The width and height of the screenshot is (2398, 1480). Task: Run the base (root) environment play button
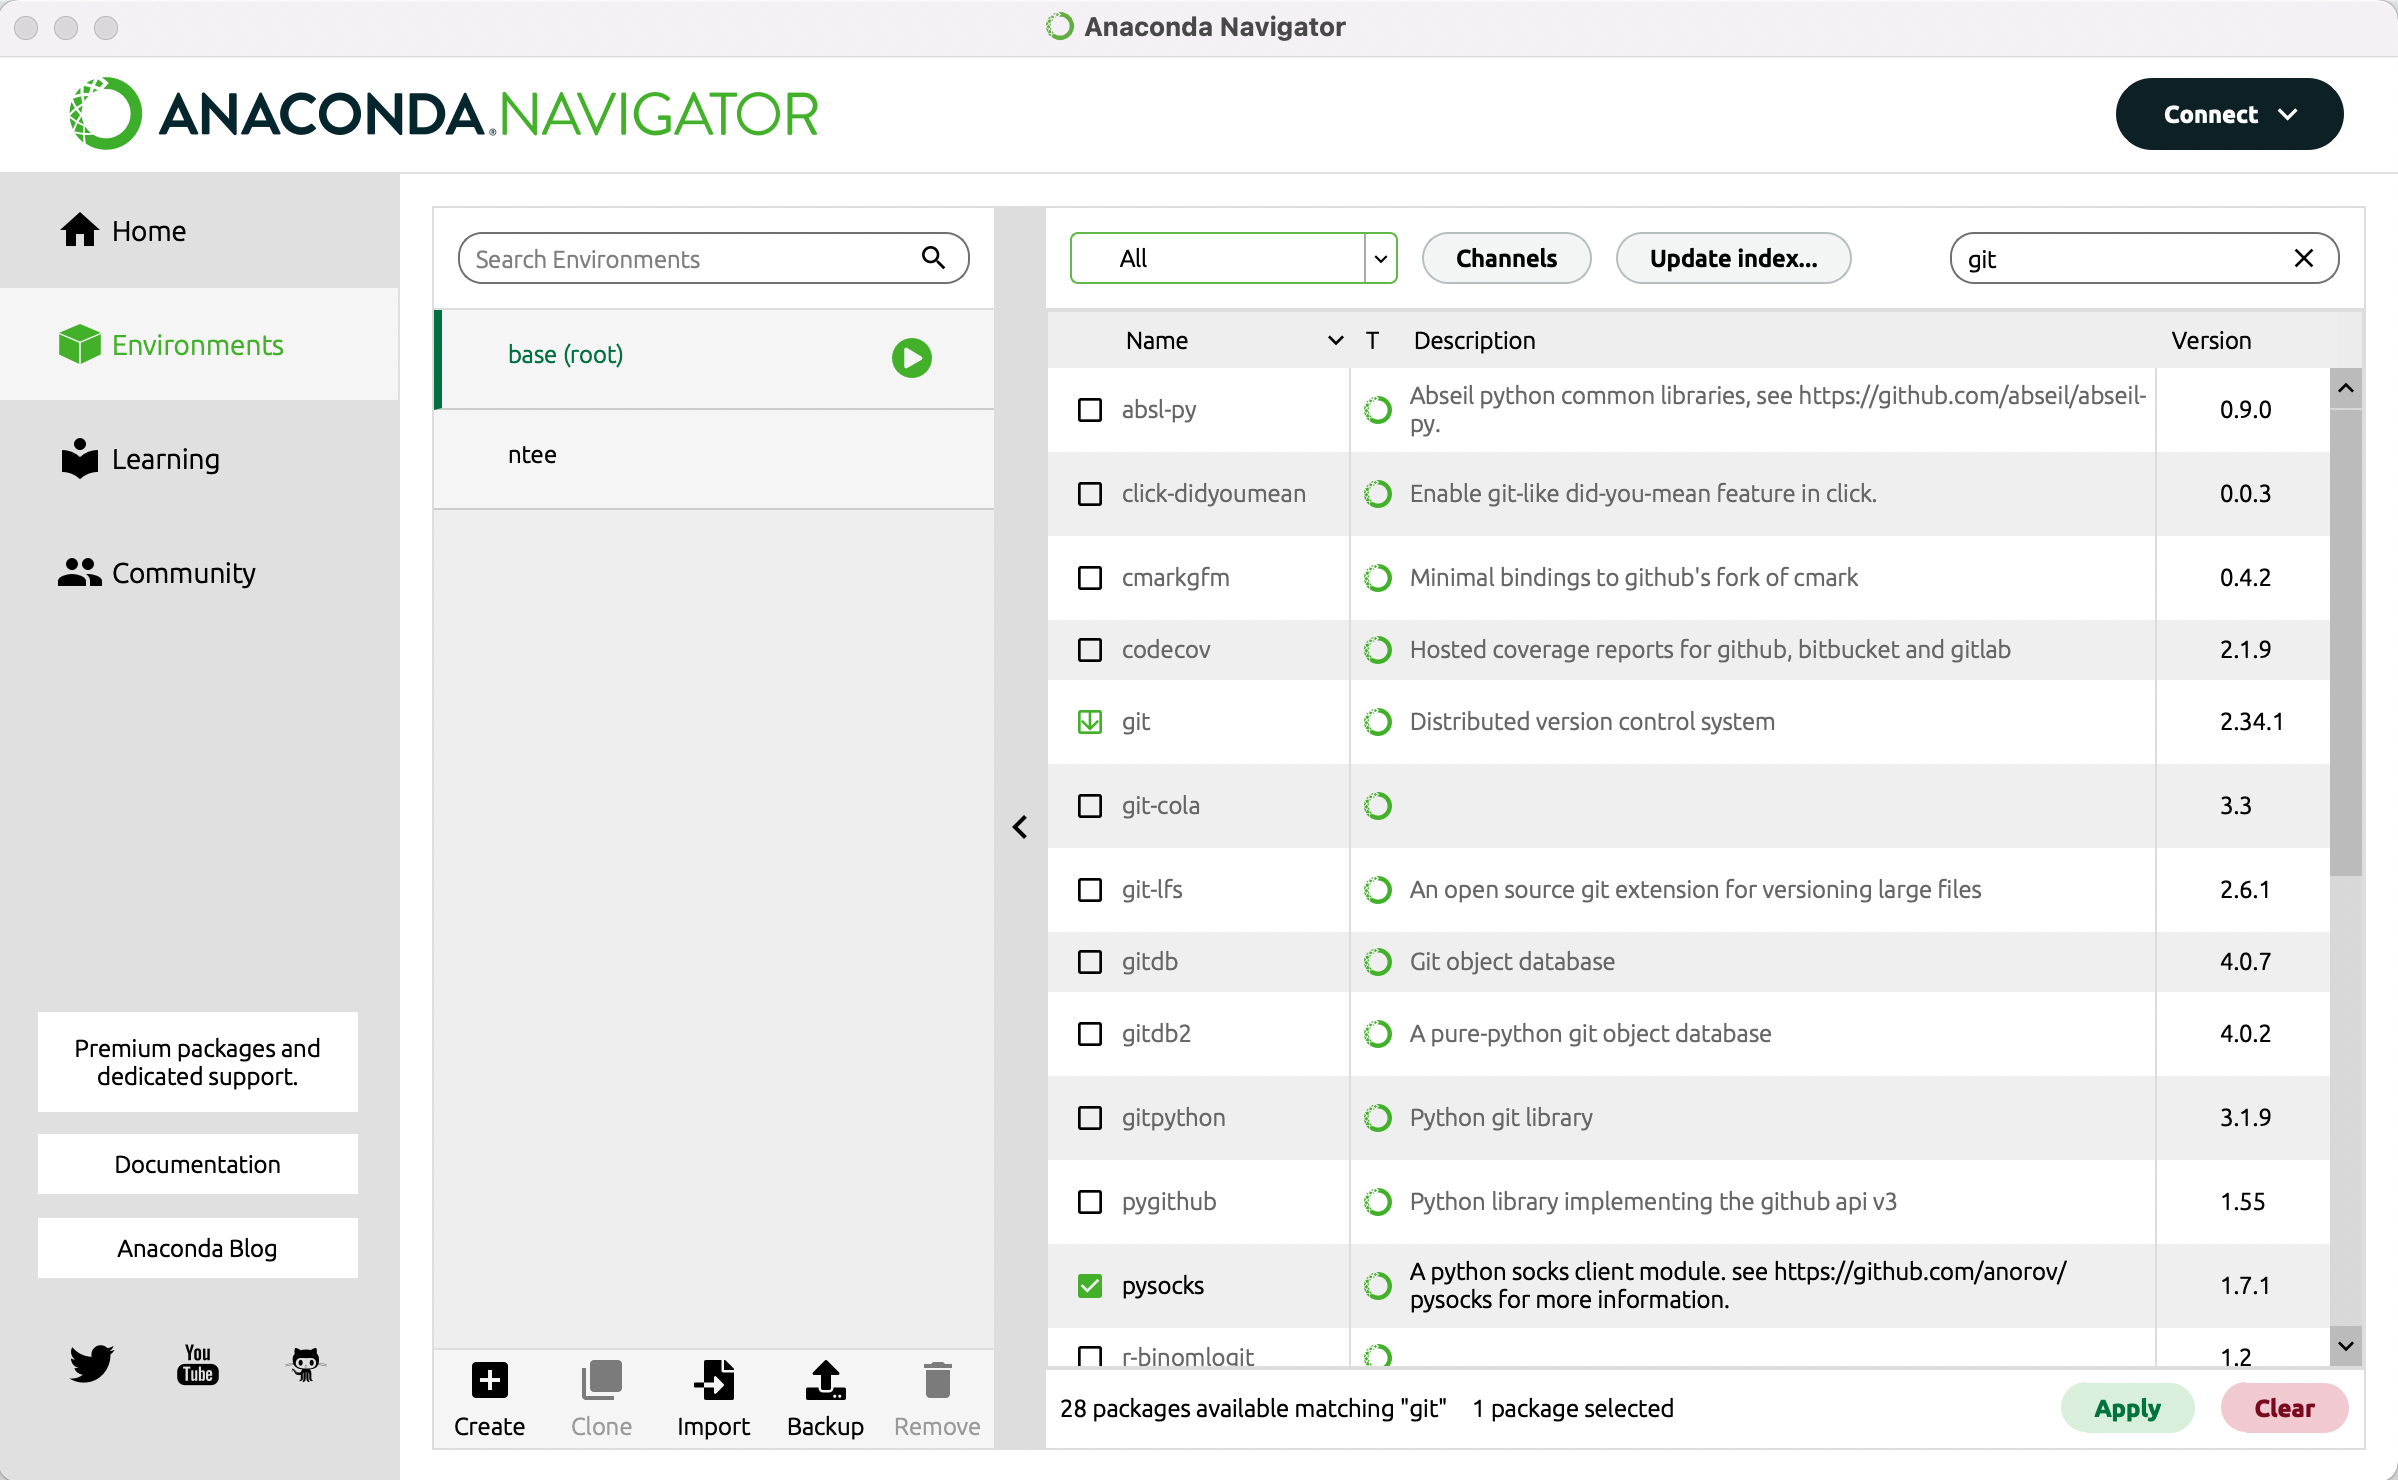pos(911,357)
